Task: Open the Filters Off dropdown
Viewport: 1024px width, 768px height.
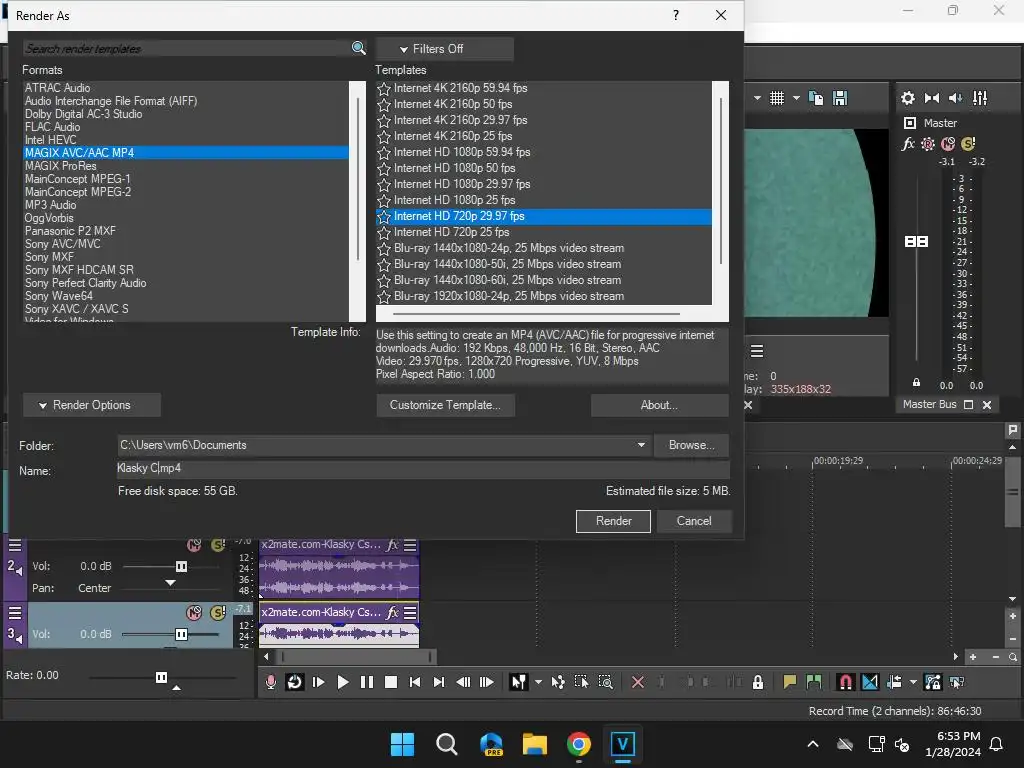Action: [445, 49]
